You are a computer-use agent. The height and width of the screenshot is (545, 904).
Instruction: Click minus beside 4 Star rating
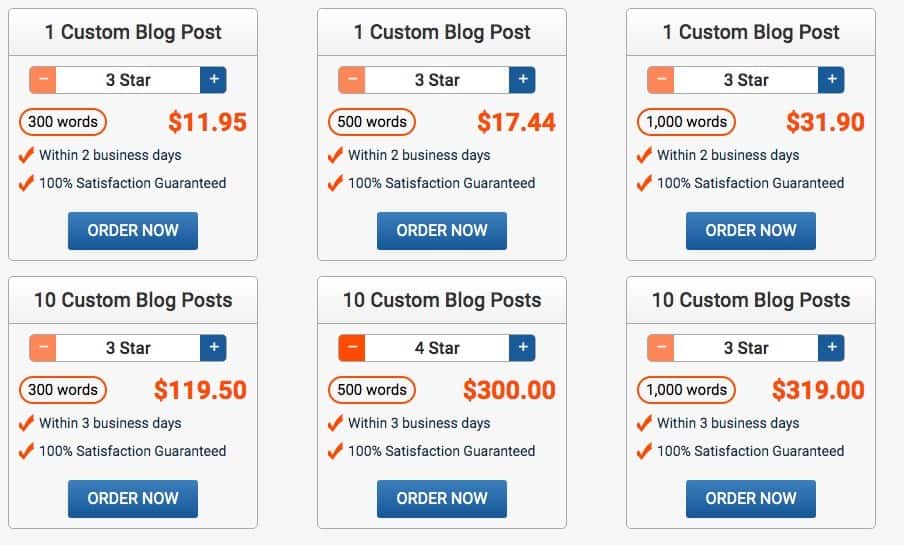pyautogui.click(x=352, y=348)
